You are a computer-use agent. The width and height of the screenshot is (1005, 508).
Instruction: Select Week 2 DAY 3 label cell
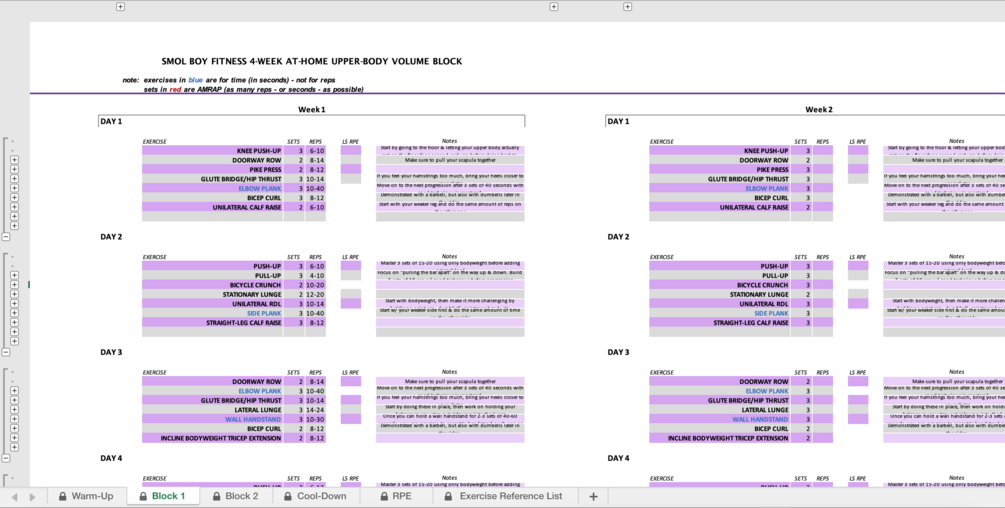pyautogui.click(x=618, y=352)
